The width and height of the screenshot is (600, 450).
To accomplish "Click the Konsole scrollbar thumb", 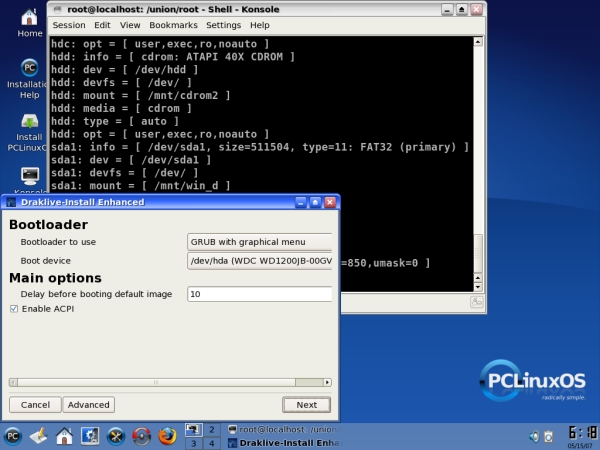I will point(478,253).
